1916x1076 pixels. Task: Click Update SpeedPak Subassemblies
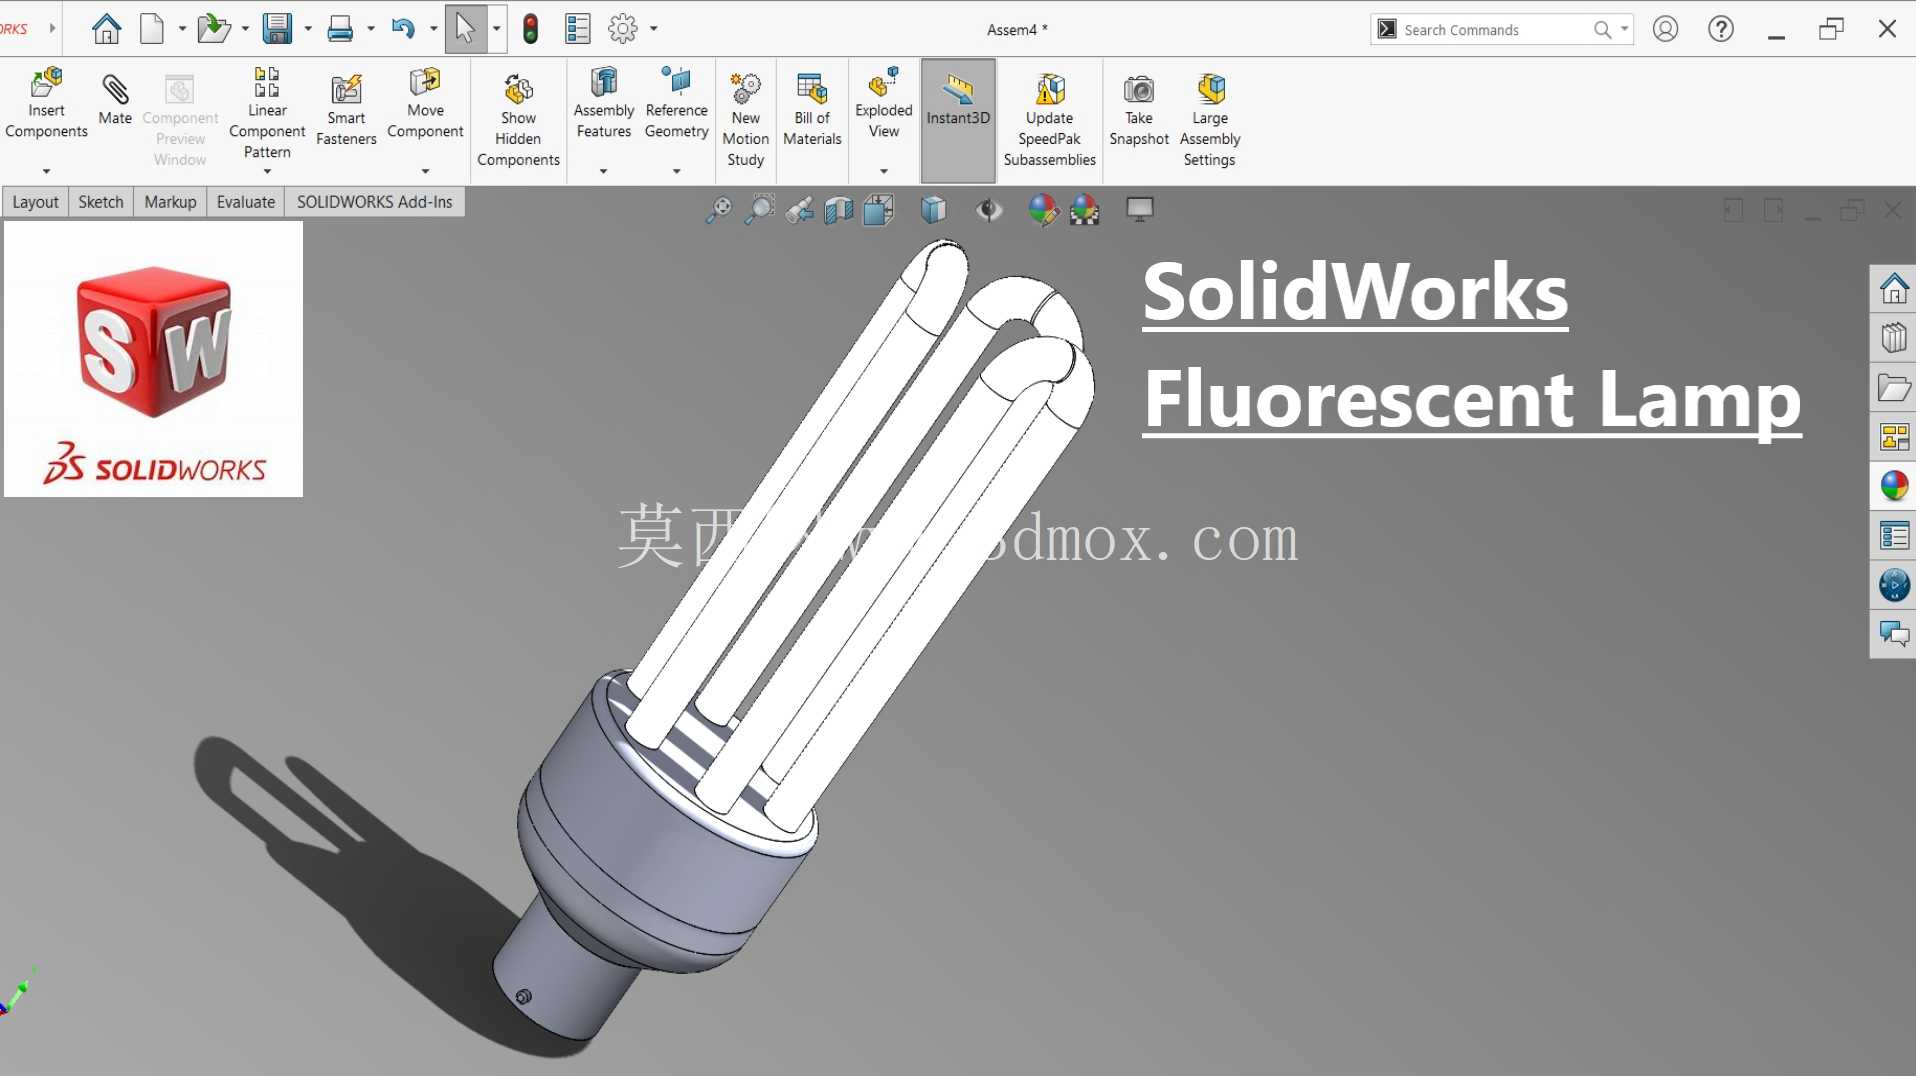point(1049,120)
